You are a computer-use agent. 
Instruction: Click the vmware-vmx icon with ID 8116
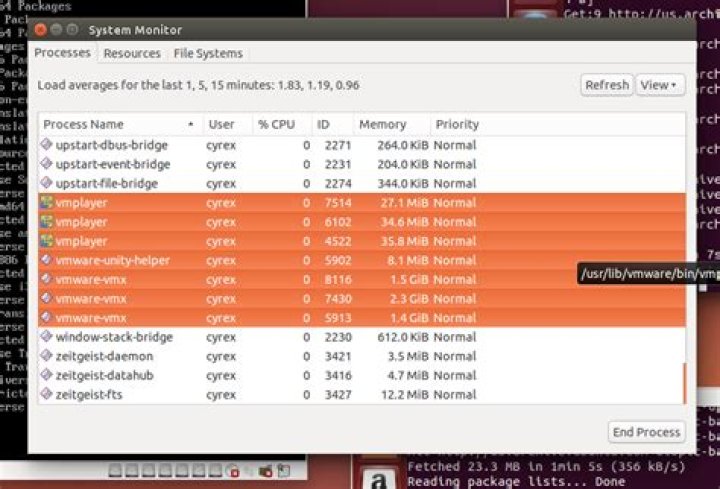[46, 279]
